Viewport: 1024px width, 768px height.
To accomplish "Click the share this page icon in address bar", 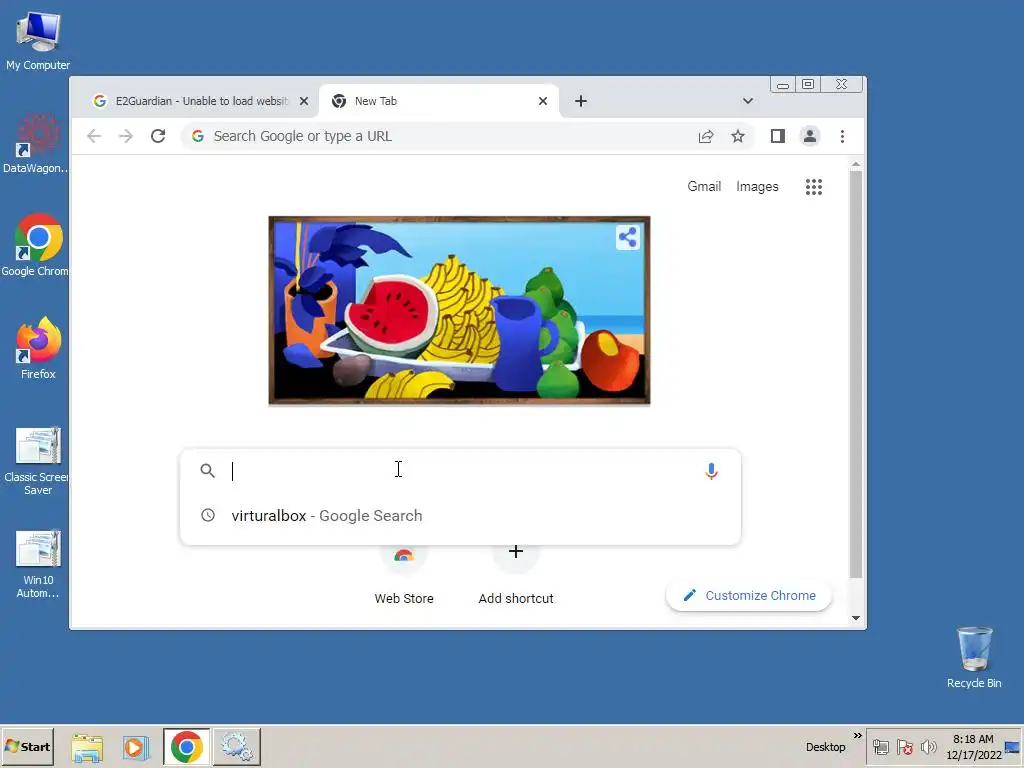I will pyautogui.click(x=706, y=136).
